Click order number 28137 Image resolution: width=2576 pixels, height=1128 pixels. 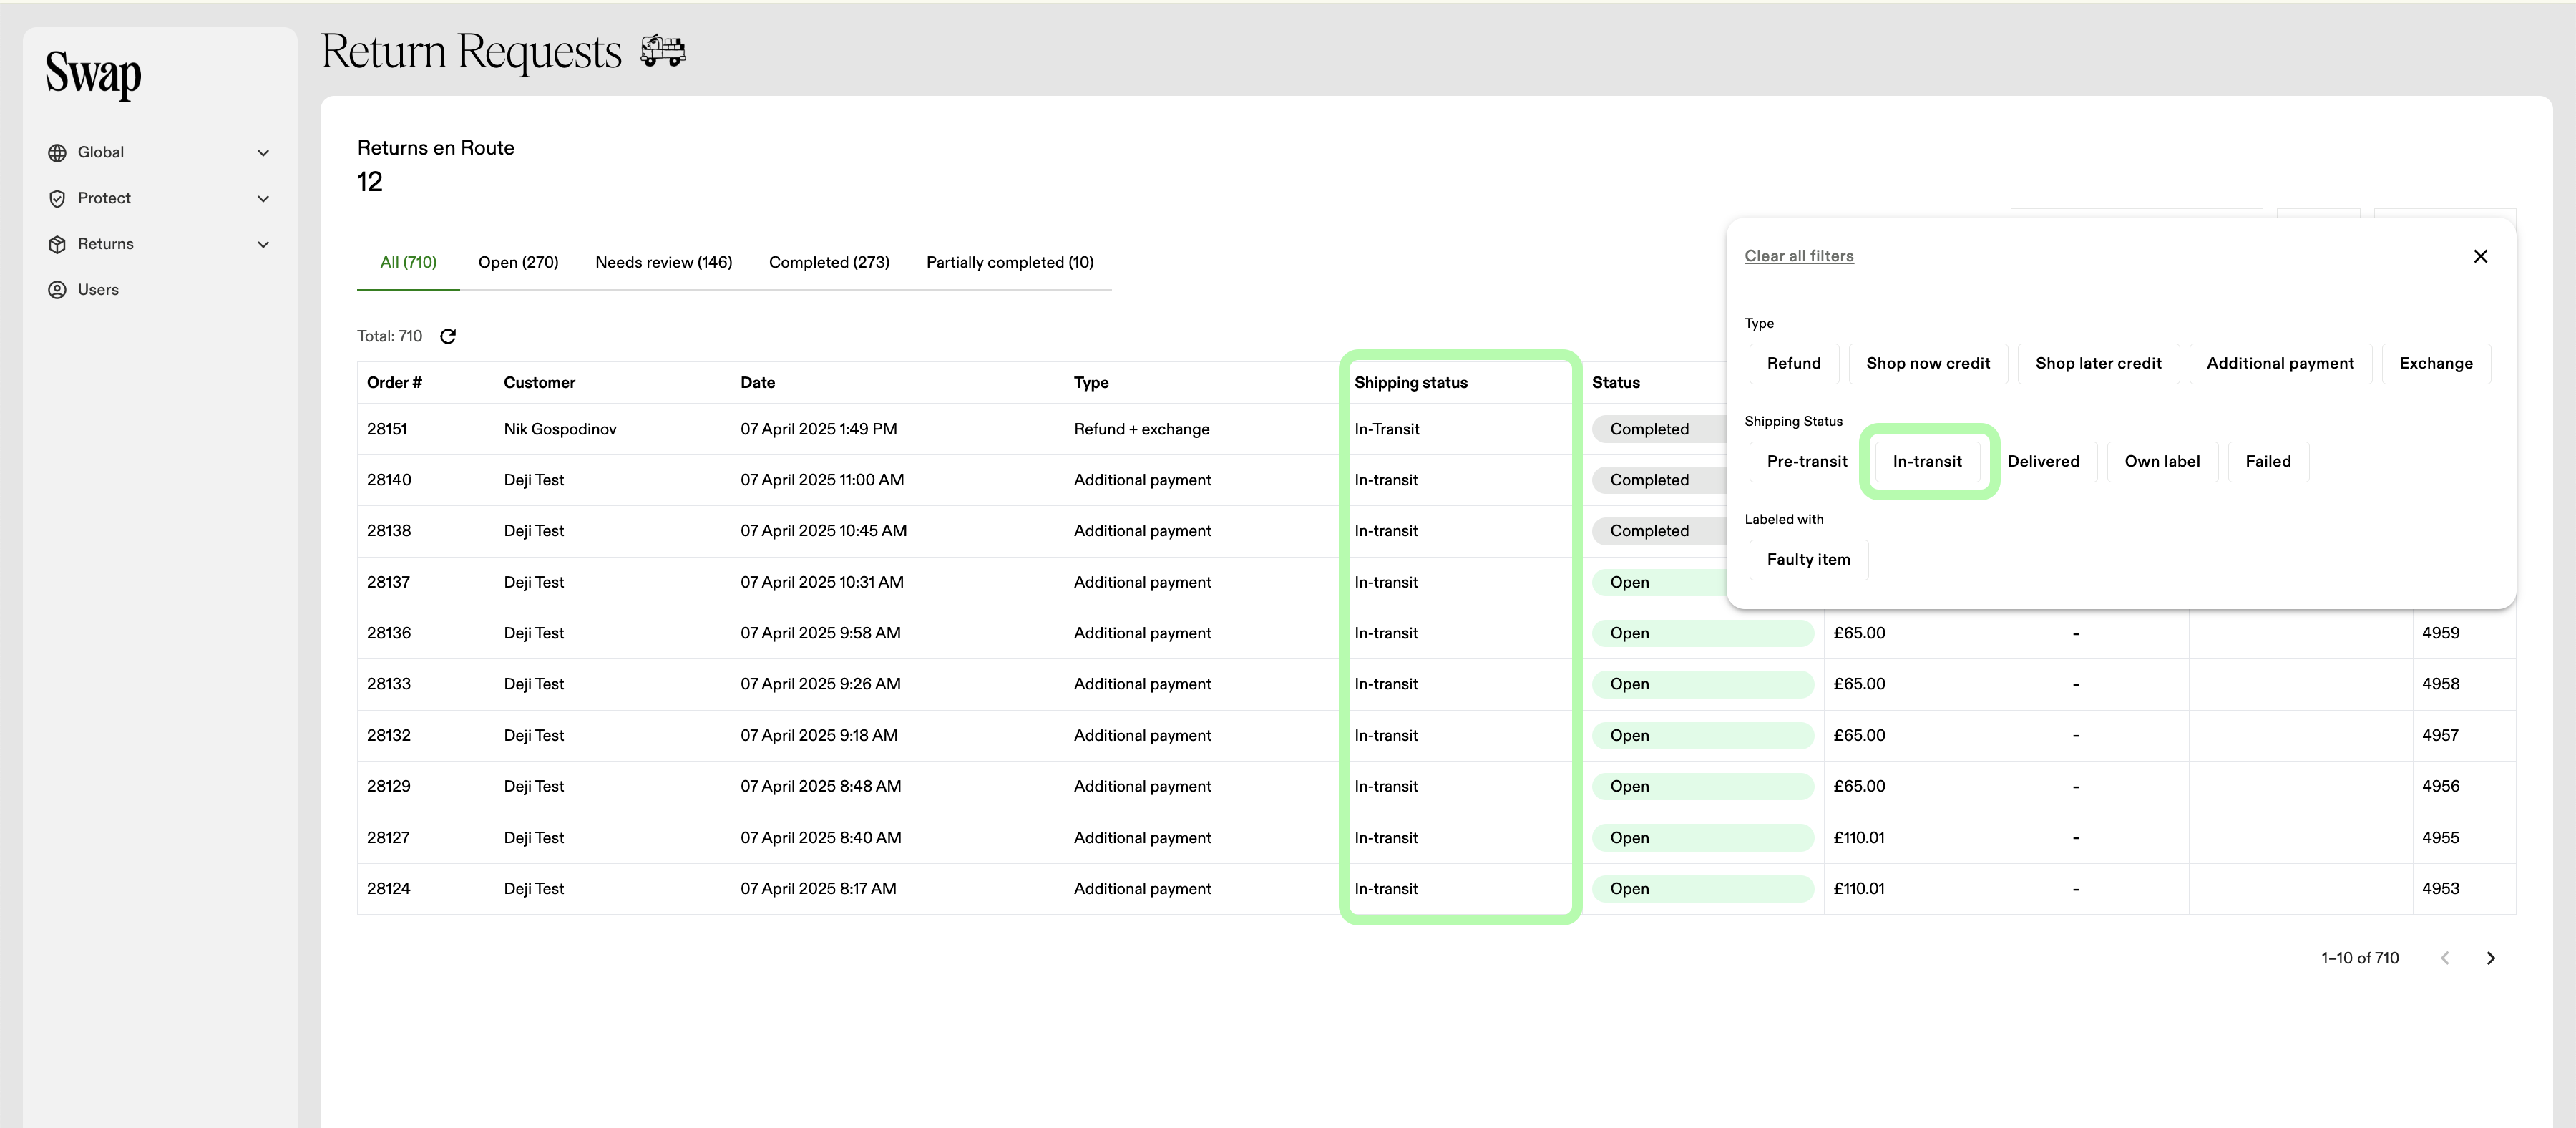(x=388, y=582)
